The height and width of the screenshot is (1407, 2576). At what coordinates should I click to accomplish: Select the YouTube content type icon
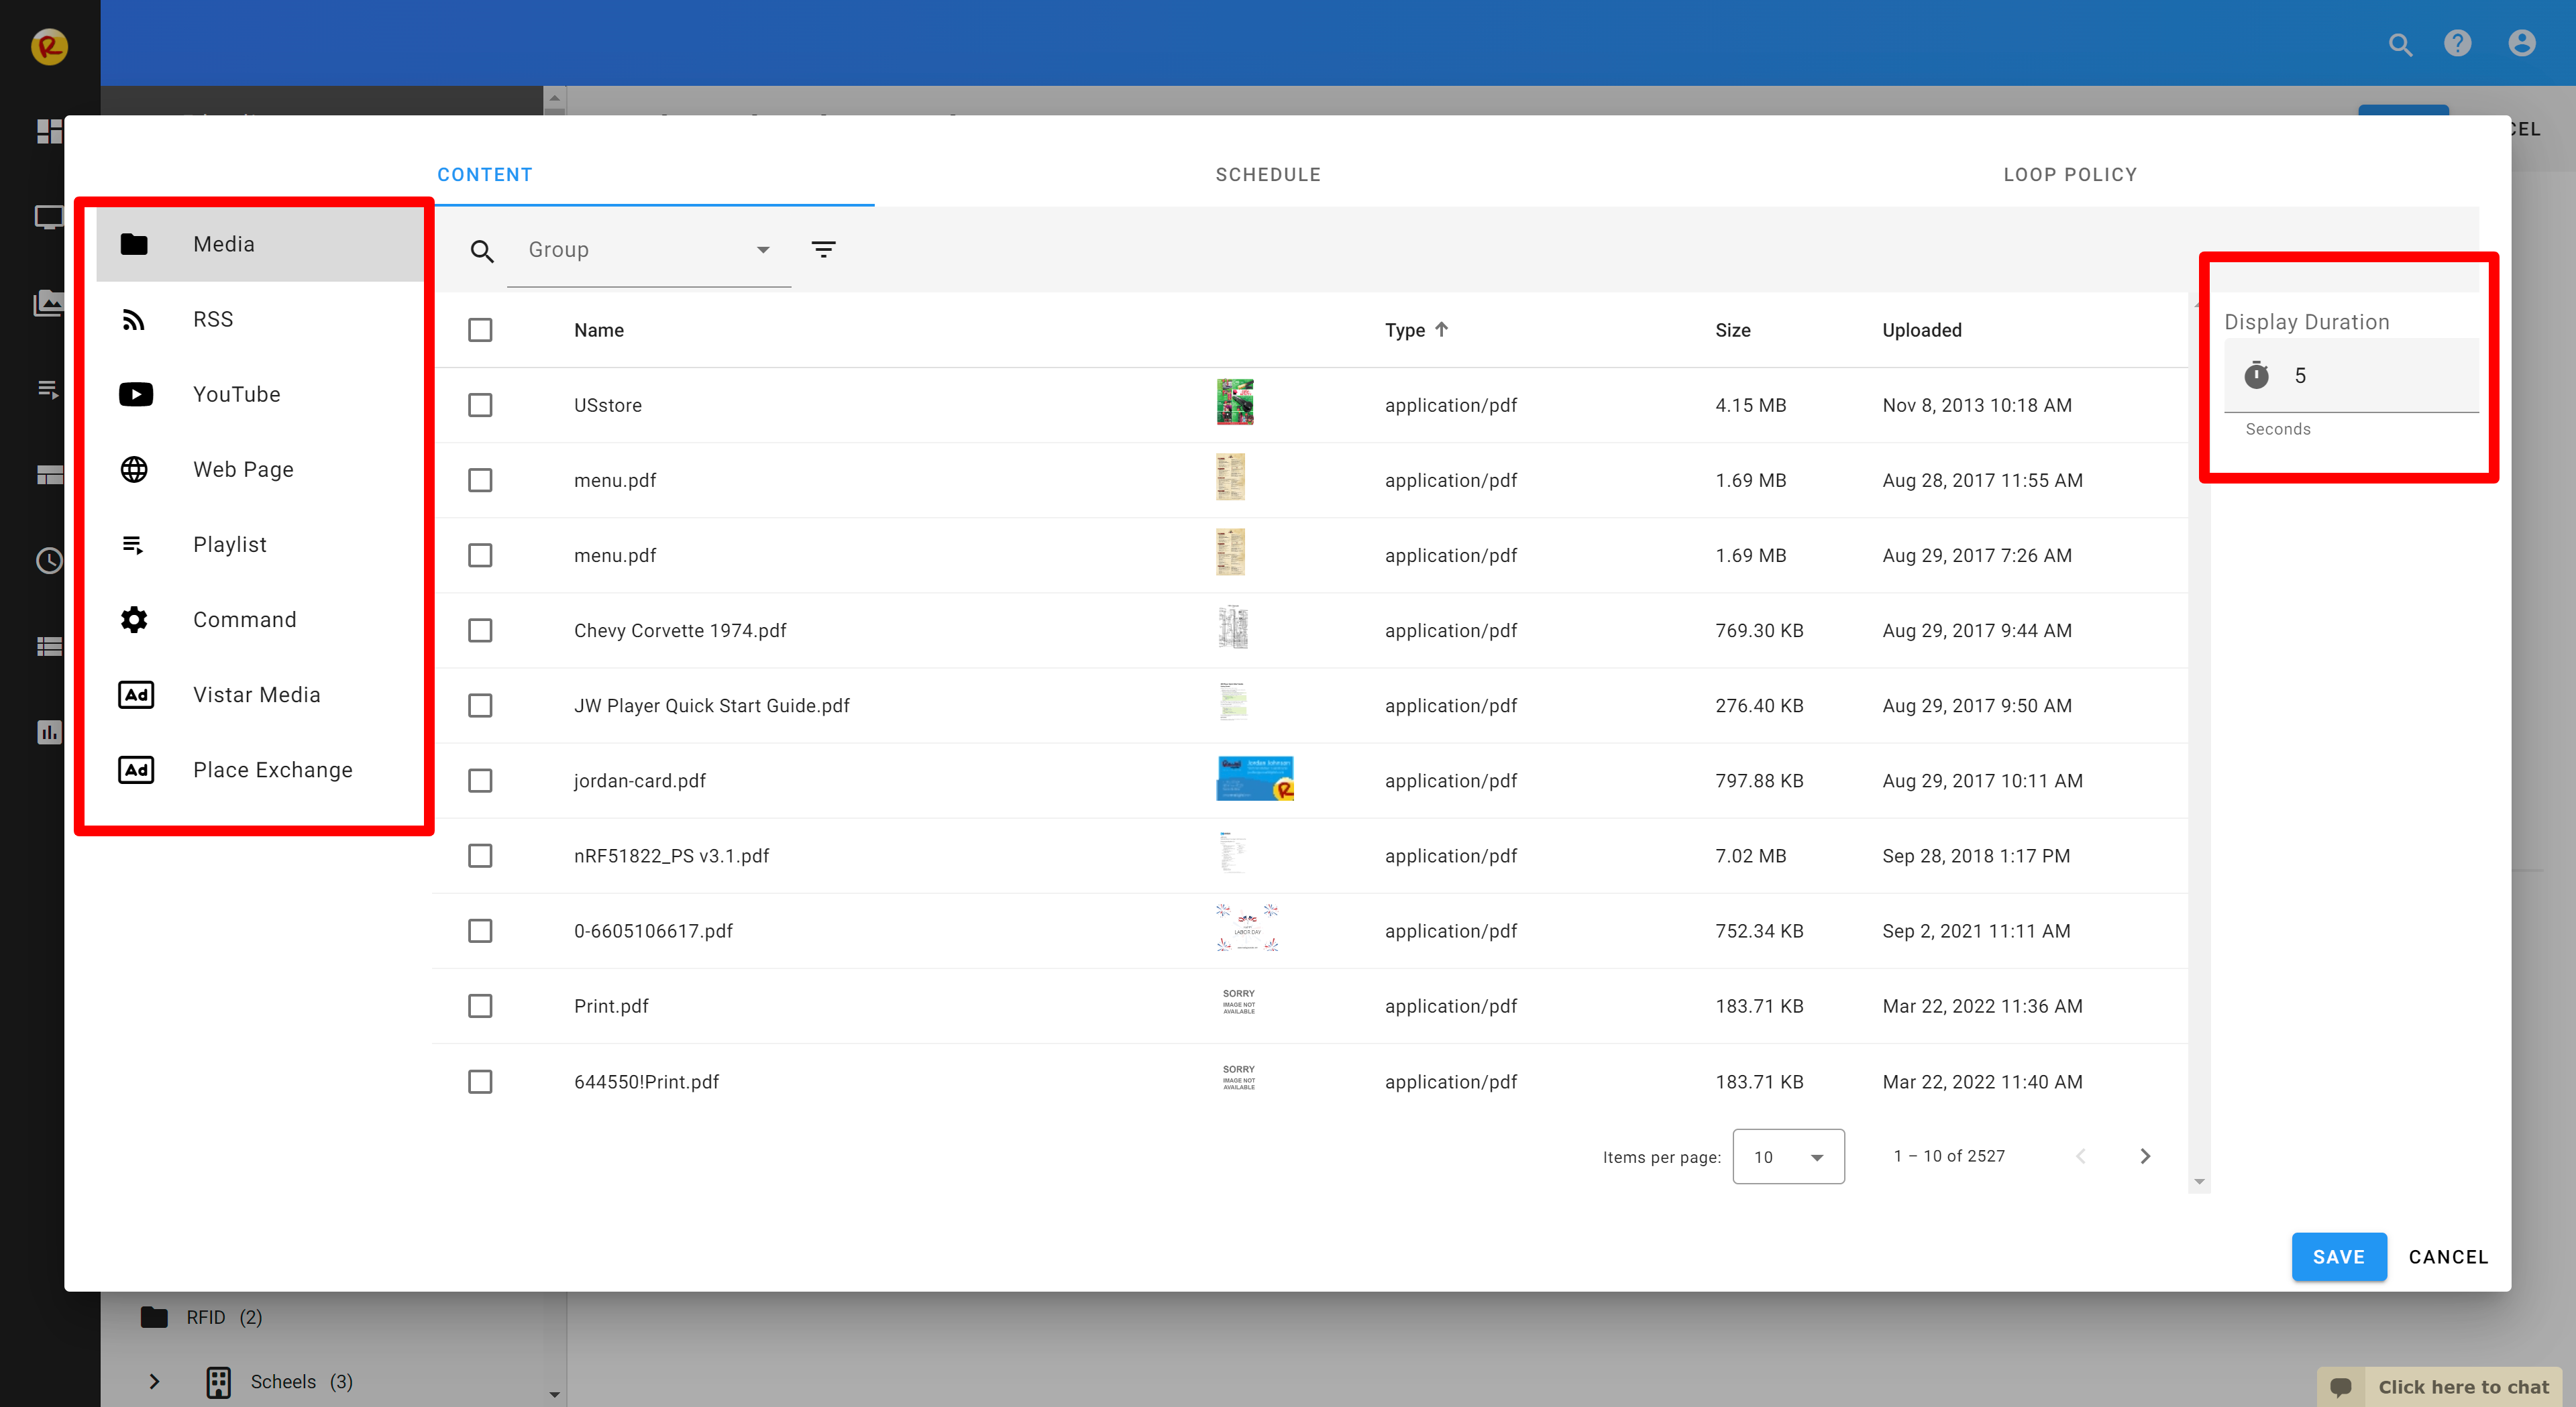[136, 394]
